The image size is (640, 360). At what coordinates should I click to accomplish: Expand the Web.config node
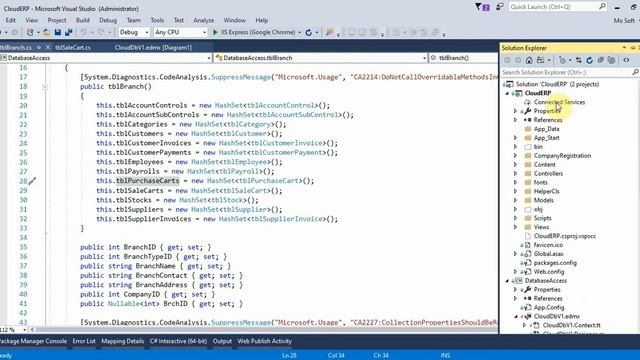pos(516,272)
